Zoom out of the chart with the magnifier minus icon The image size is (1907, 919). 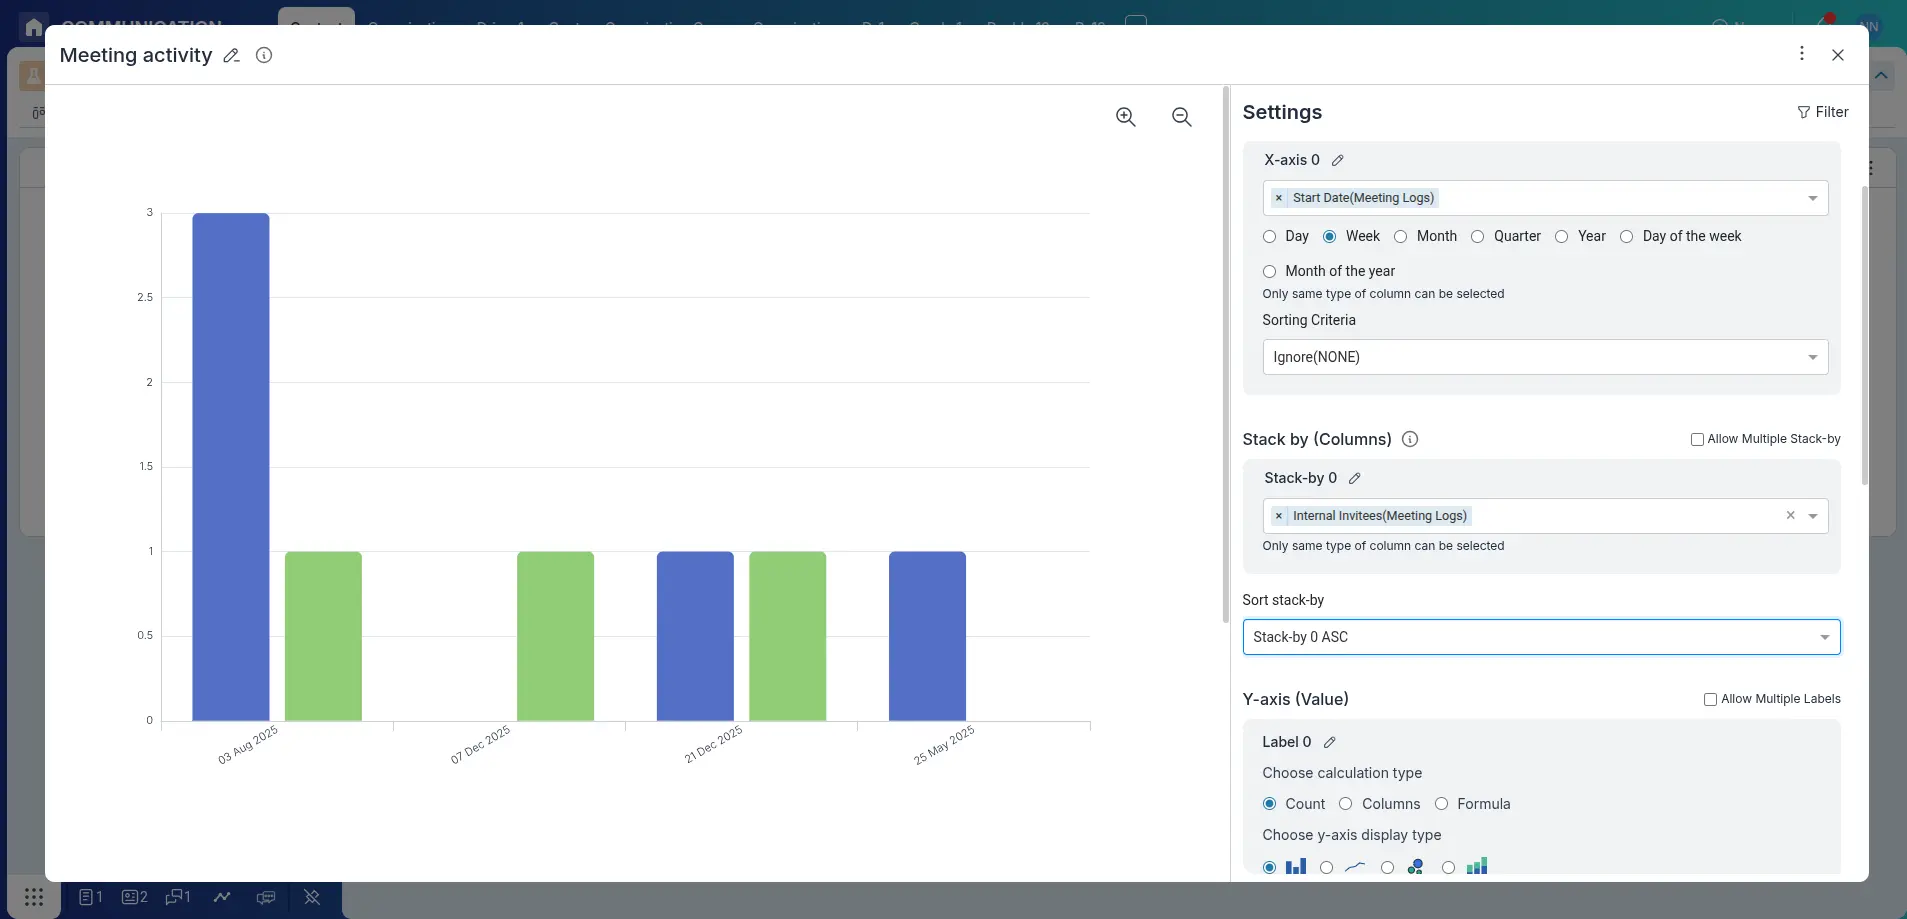coord(1181,117)
